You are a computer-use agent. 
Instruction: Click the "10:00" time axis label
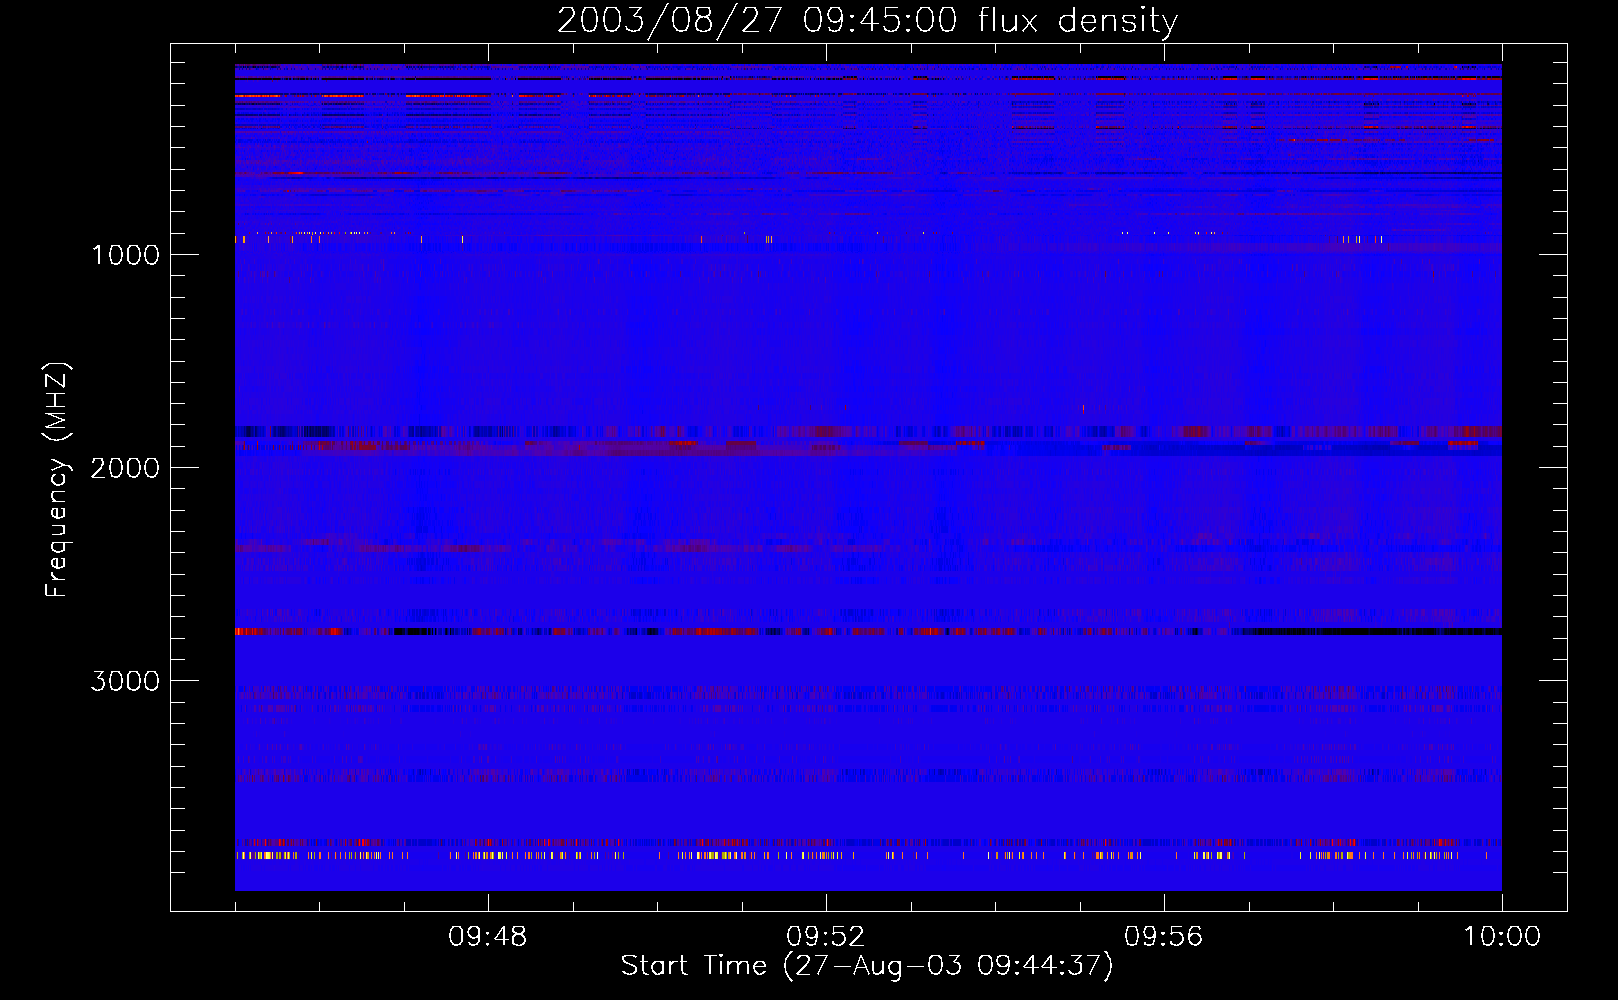[x=1502, y=937]
